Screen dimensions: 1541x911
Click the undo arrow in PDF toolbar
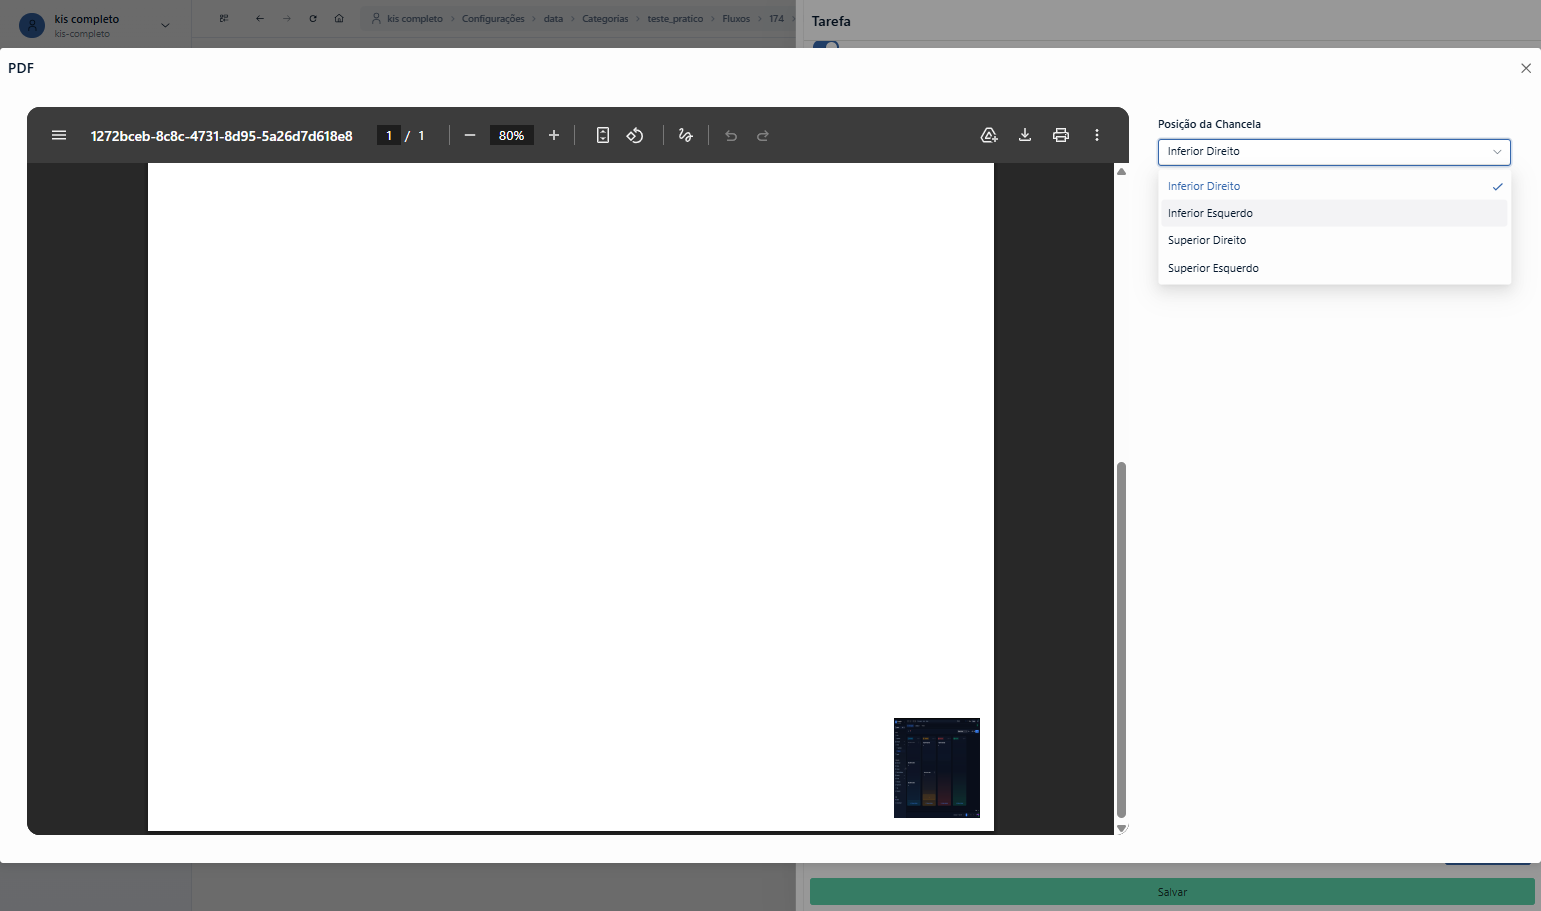[x=731, y=135]
